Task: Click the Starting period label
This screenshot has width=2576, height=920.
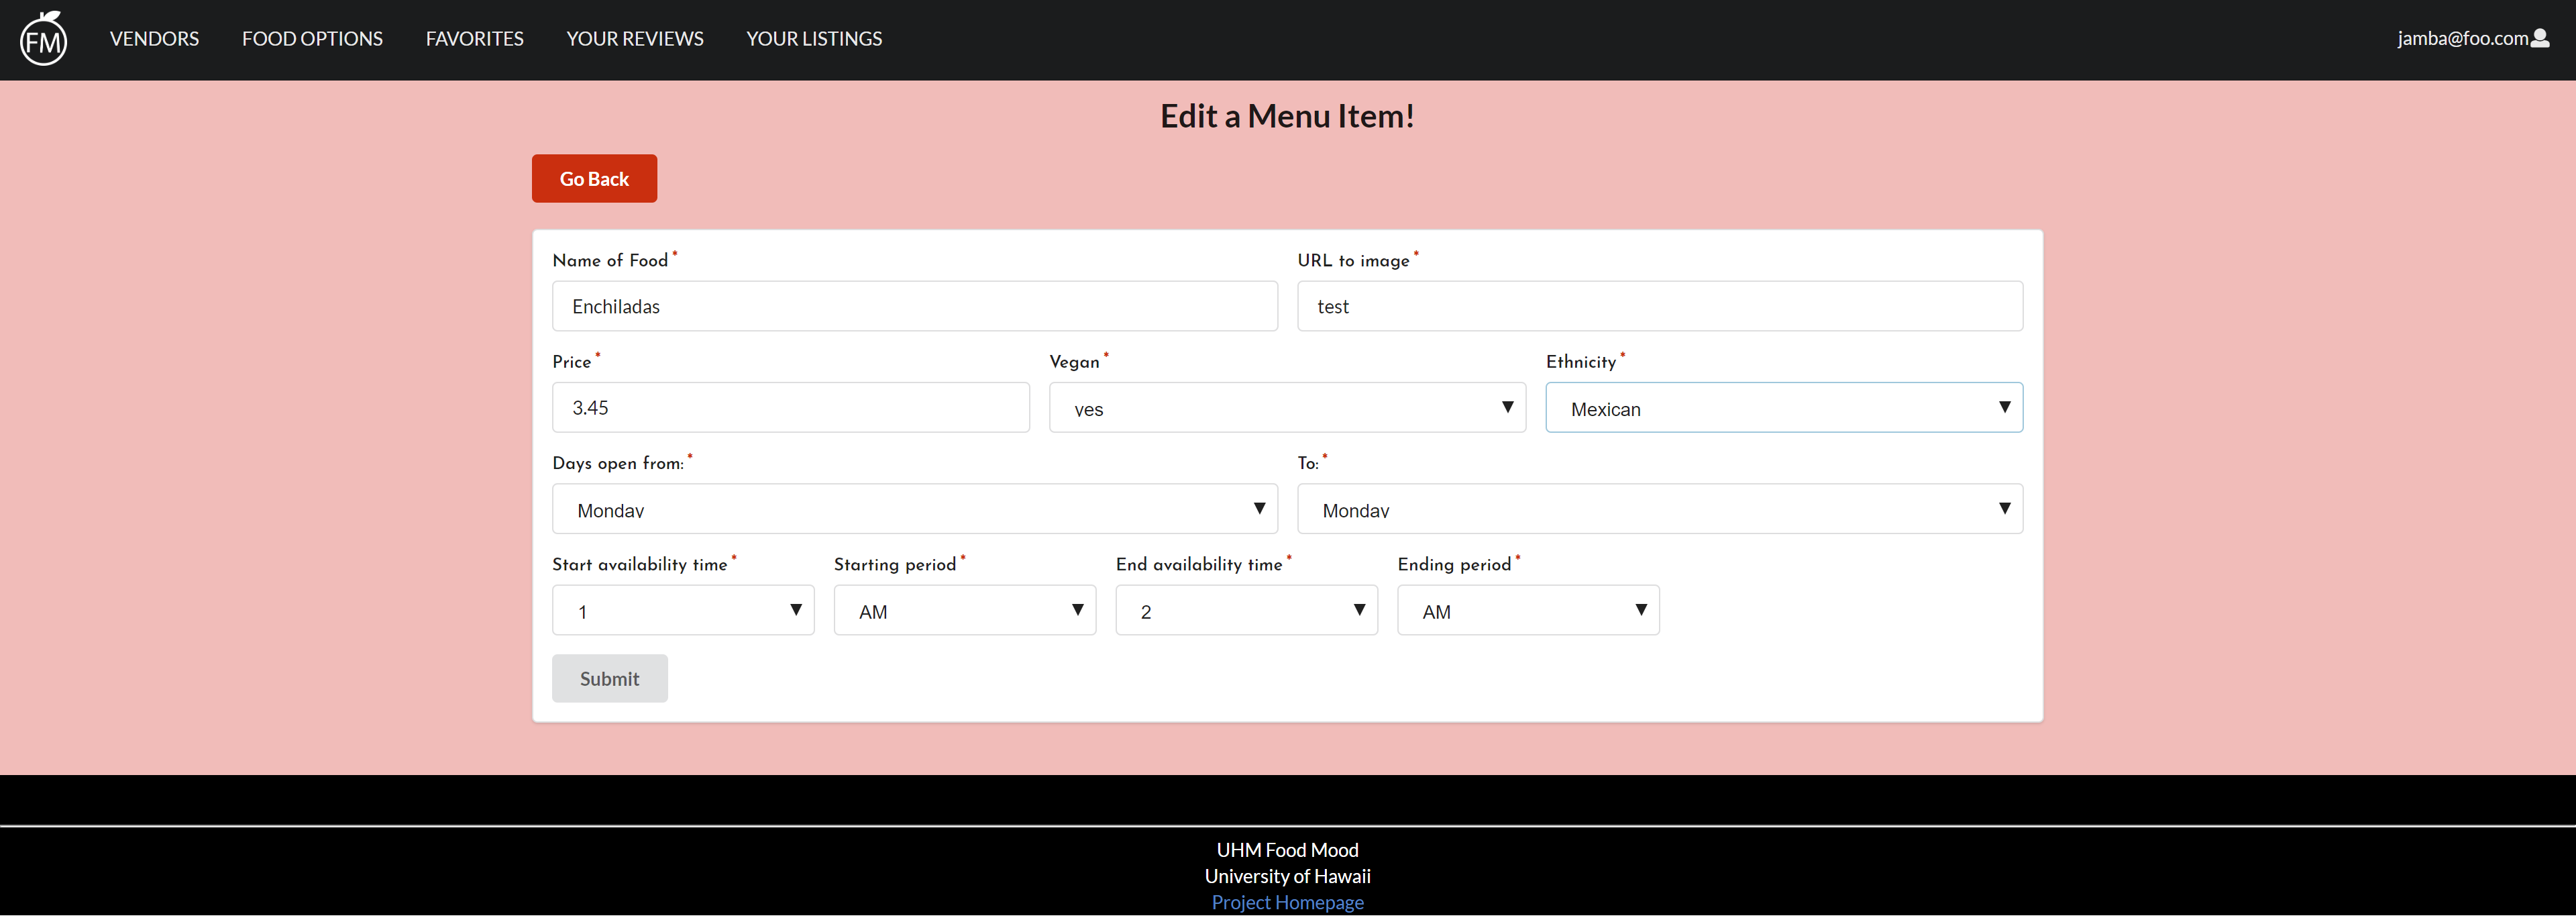Action: 895,564
